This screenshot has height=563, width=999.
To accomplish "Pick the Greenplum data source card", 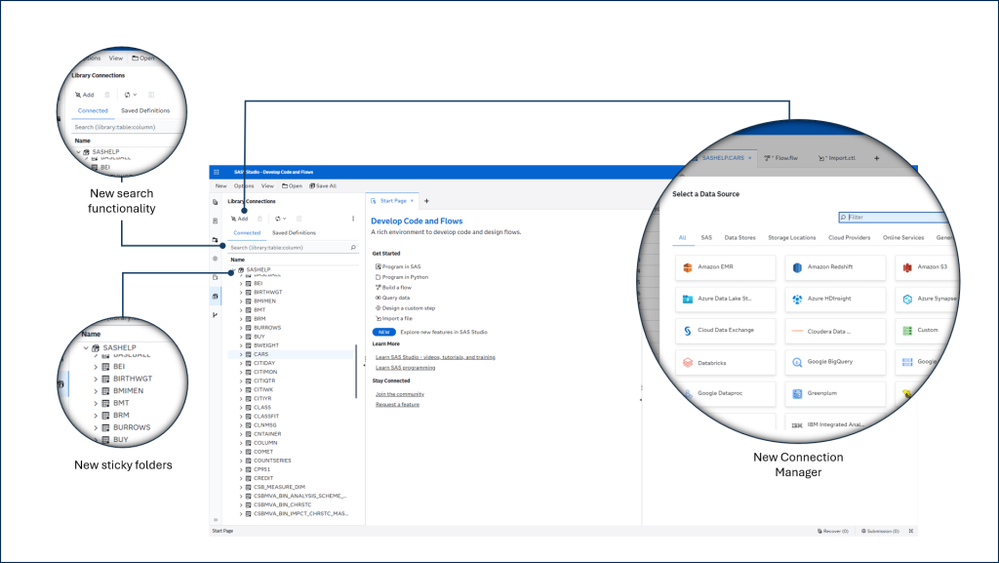I will [x=835, y=394].
